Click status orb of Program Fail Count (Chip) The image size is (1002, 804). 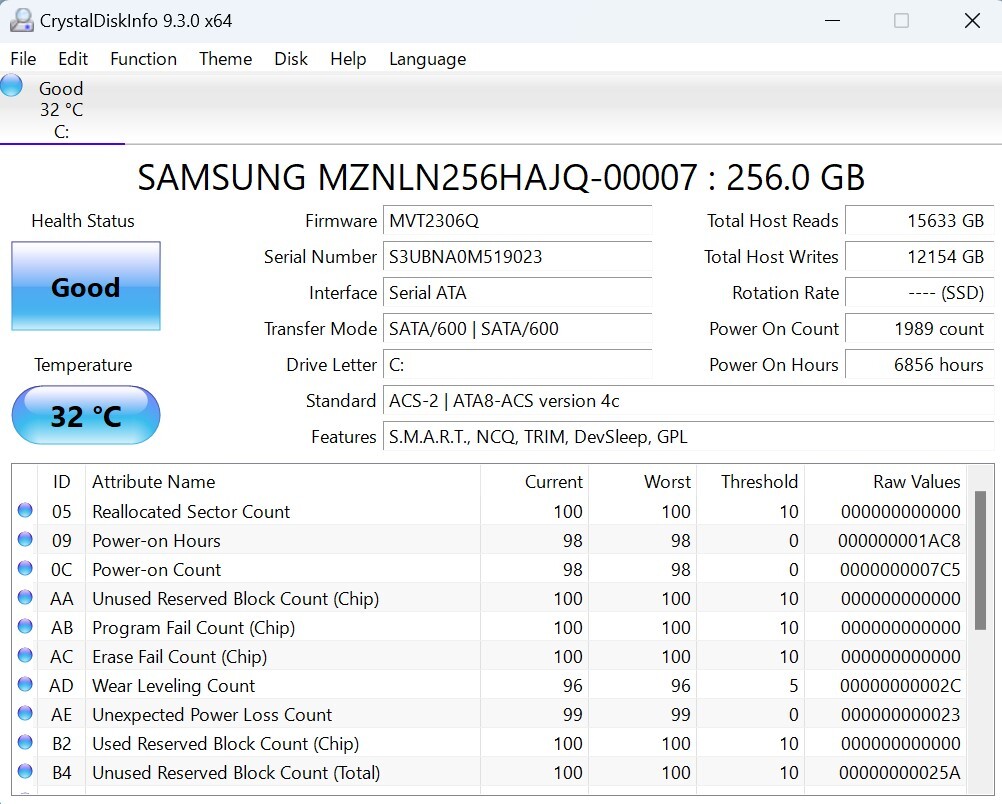25,627
